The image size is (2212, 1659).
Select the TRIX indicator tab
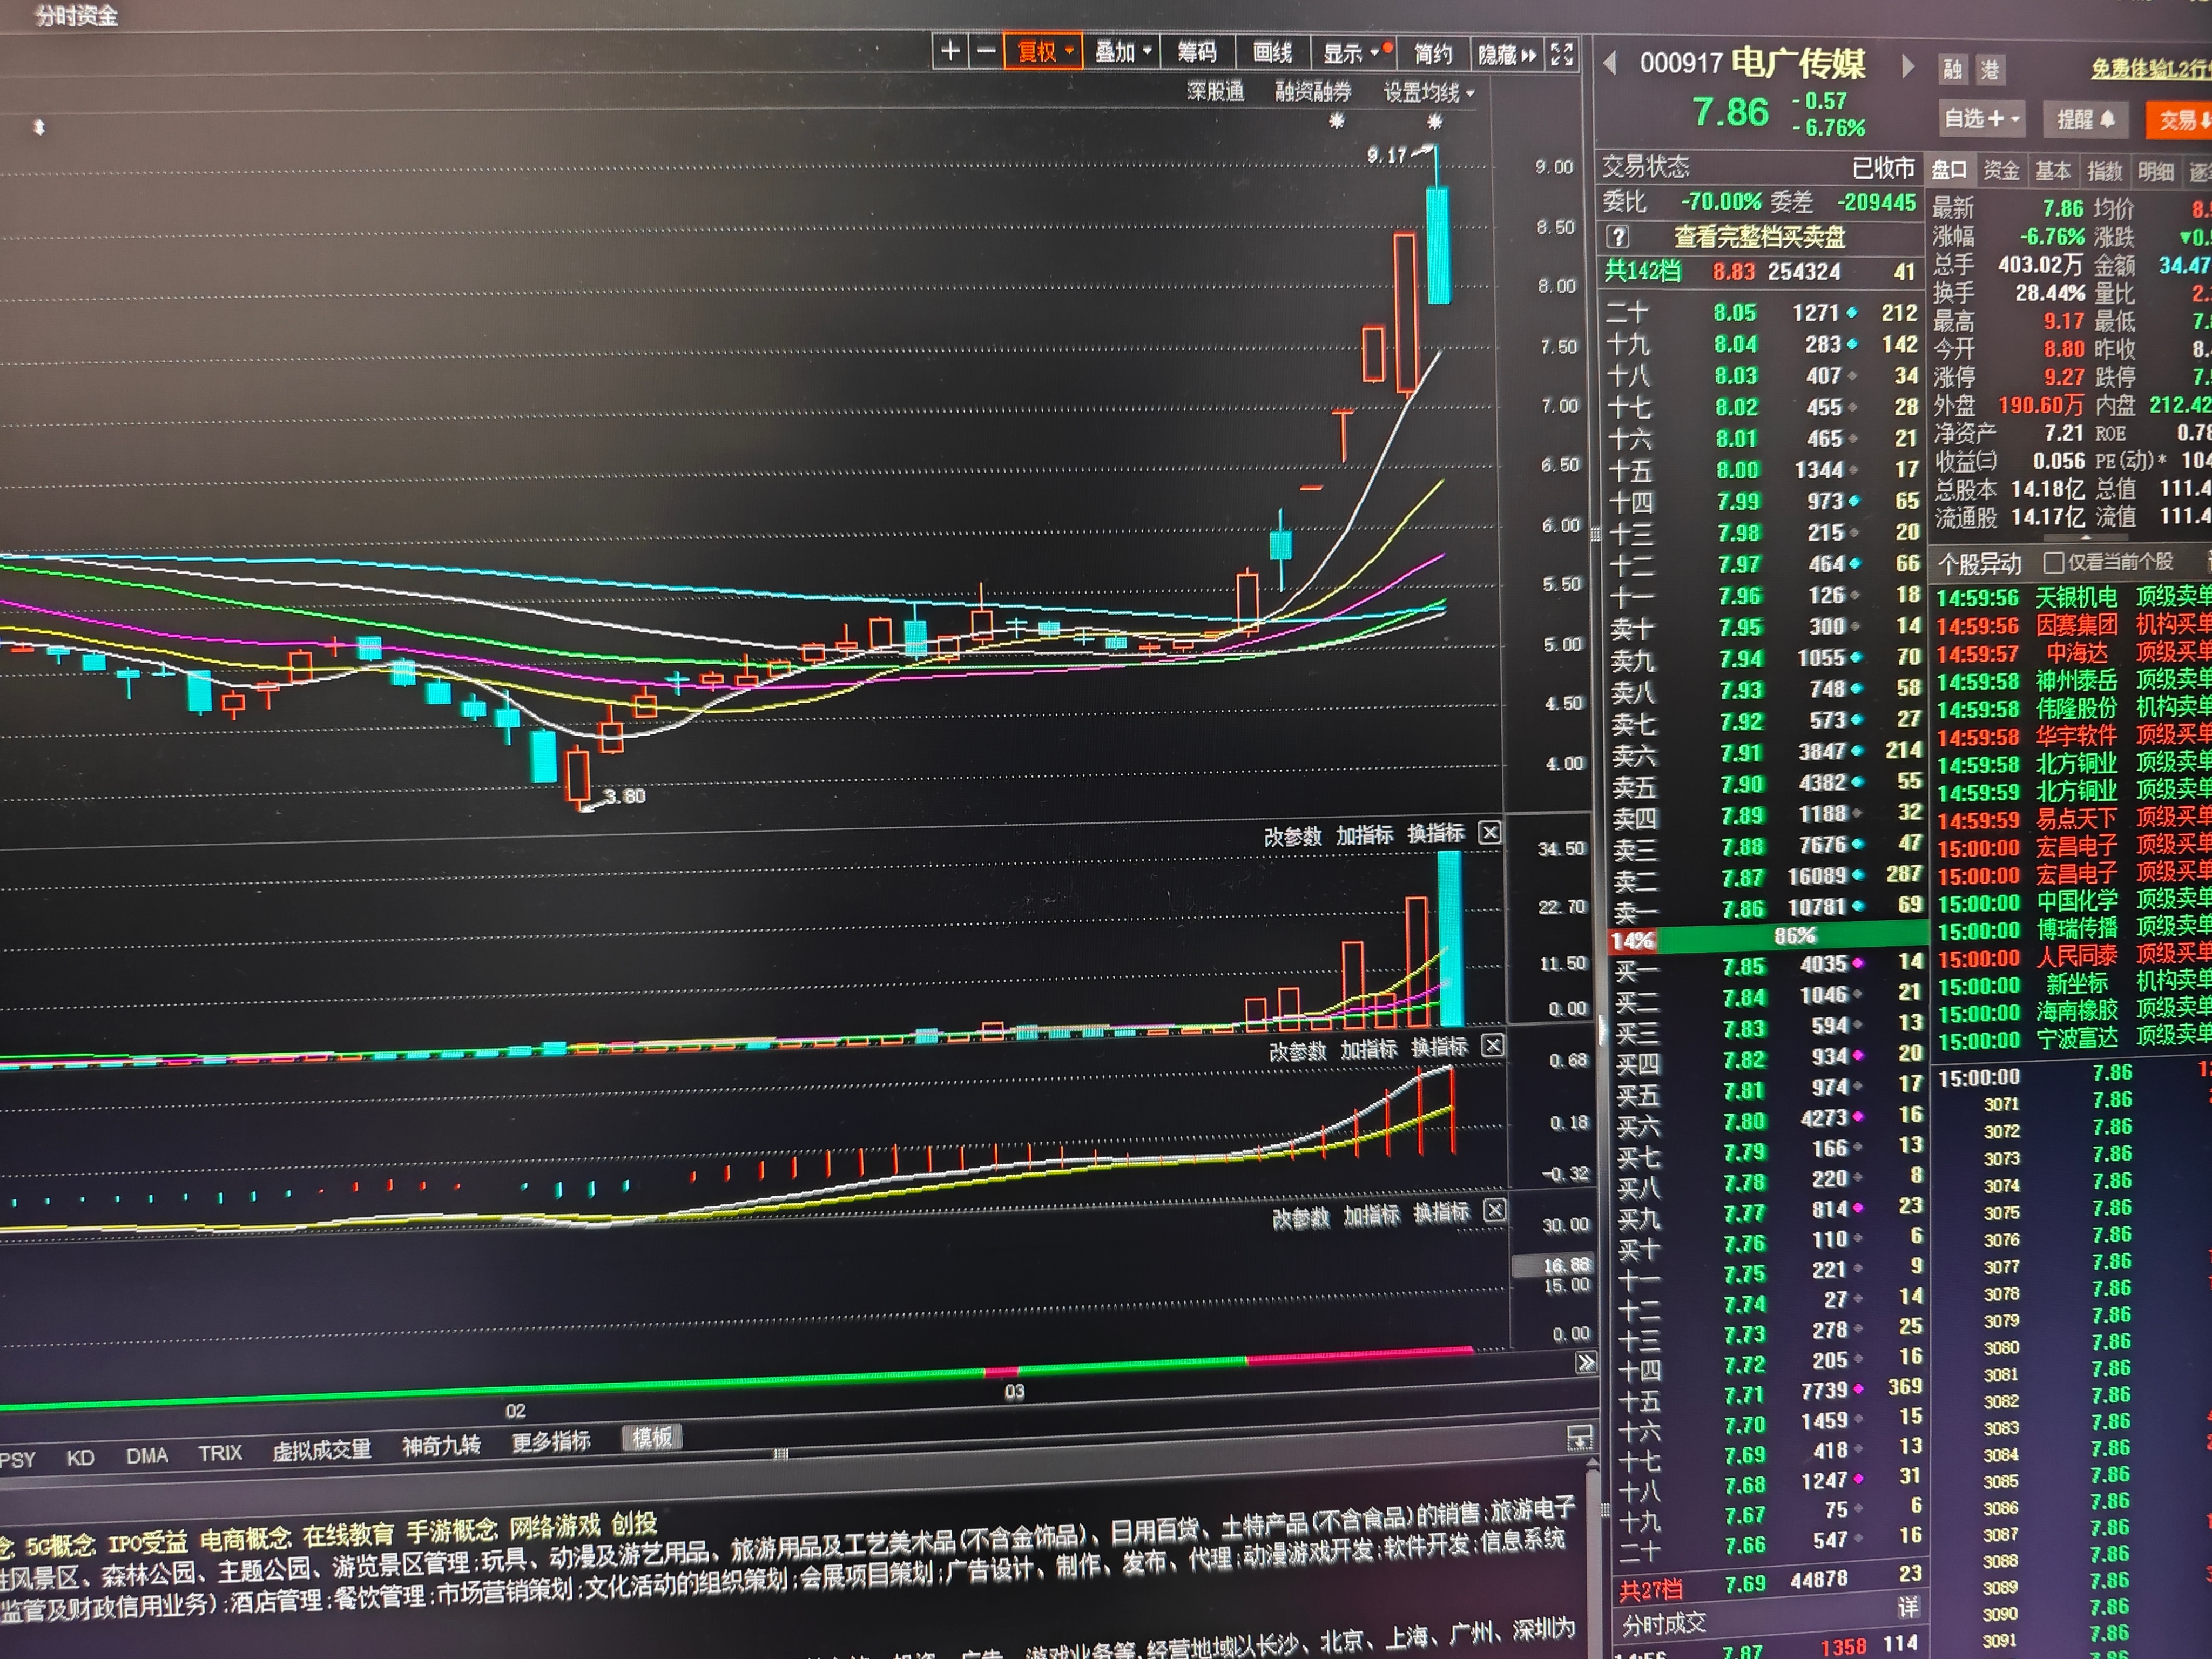(220, 1453)
